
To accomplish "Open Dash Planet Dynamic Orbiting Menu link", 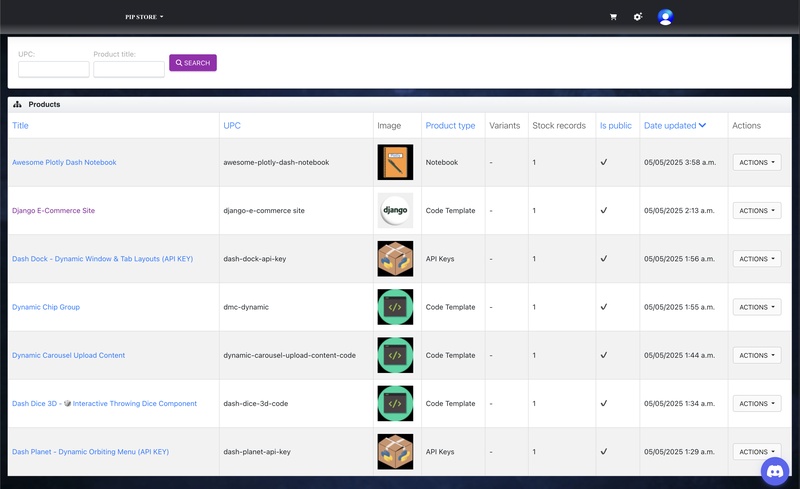I will [x=90, y=452].
